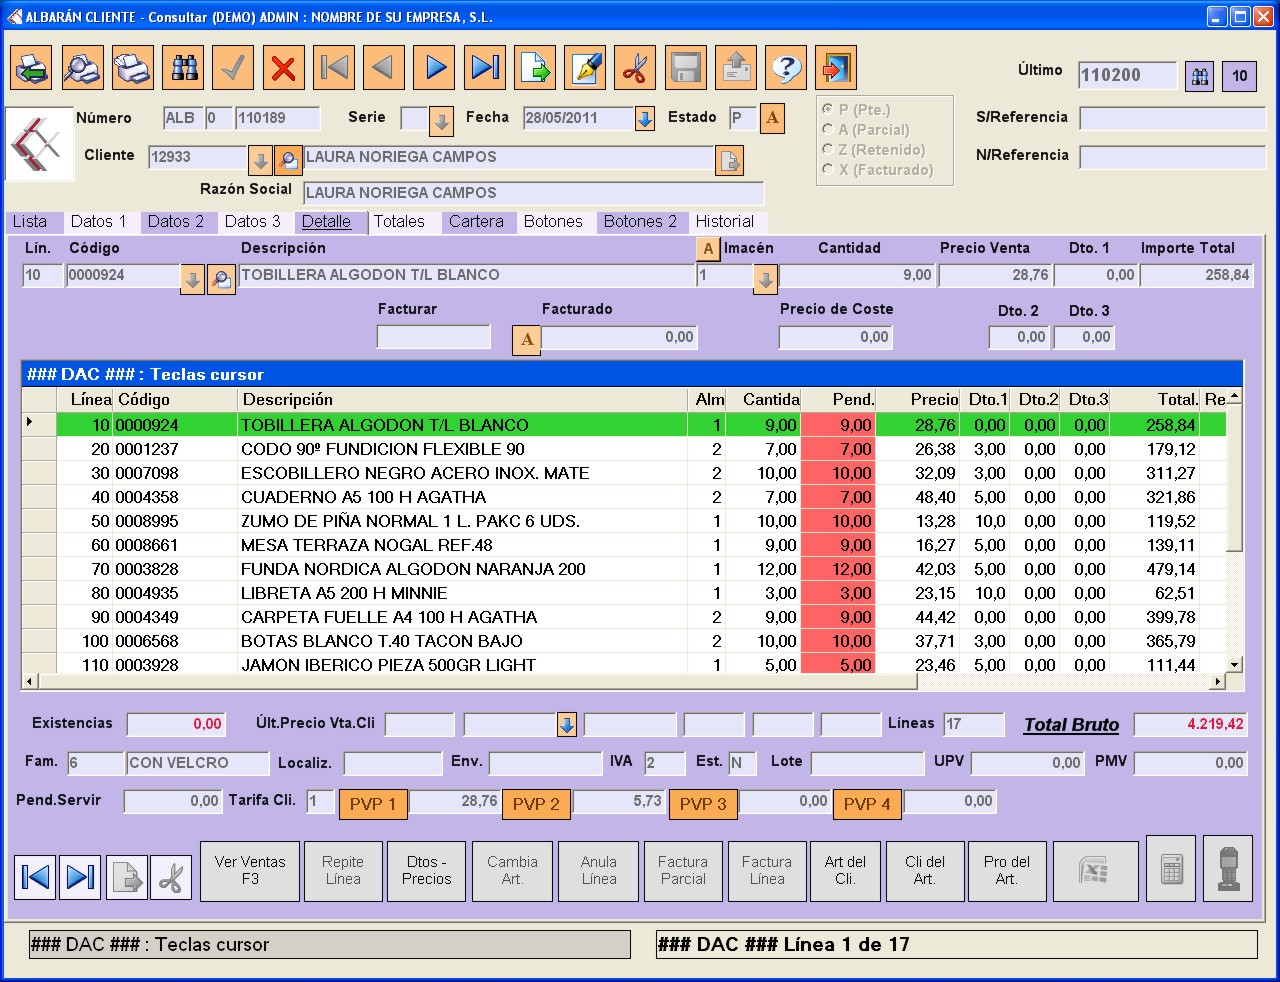The height and width of the screenshot is (982, 1280).
Task: Select row ZUMO DE PIÑA NORMAL 1 L.
Action: 625,521
